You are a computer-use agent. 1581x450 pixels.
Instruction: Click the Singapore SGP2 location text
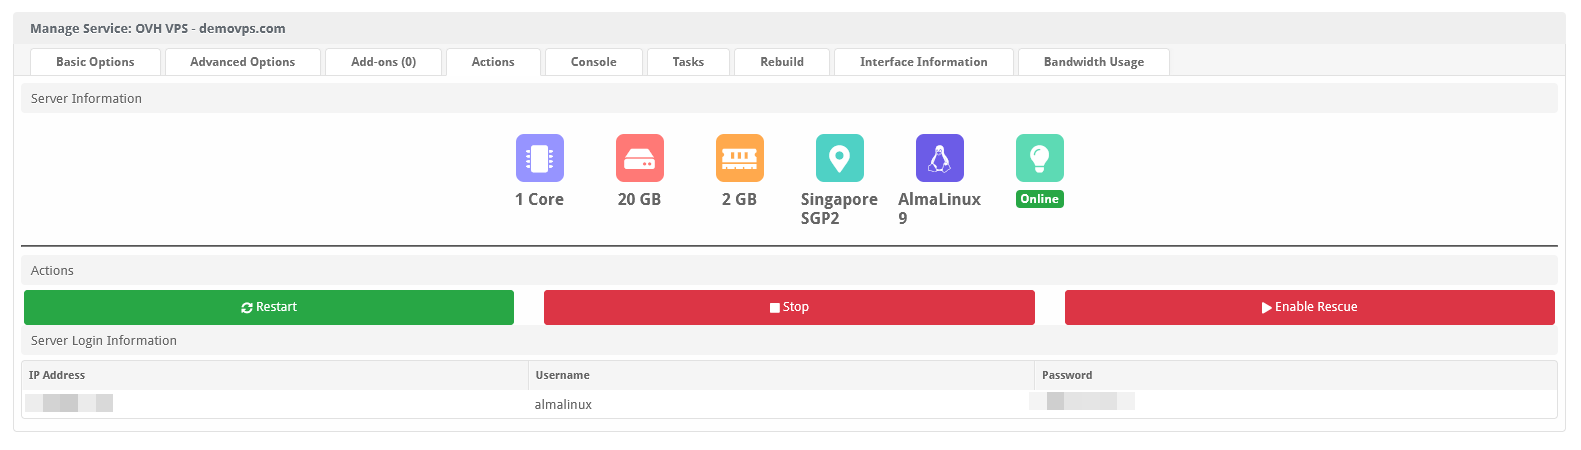(839, 209)
